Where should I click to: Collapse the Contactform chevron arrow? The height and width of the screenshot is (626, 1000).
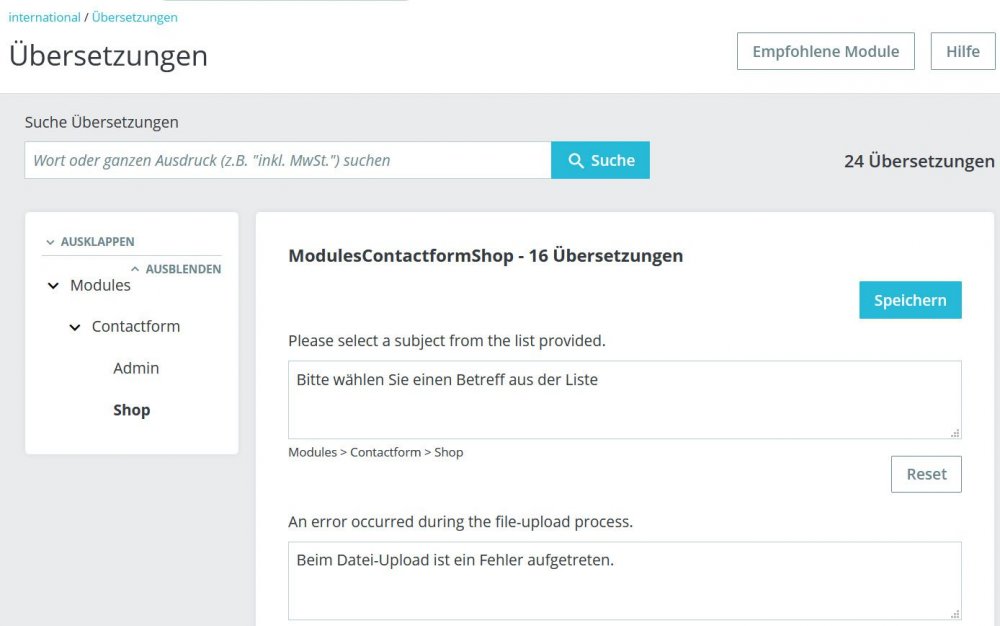[x=75, y=327]
